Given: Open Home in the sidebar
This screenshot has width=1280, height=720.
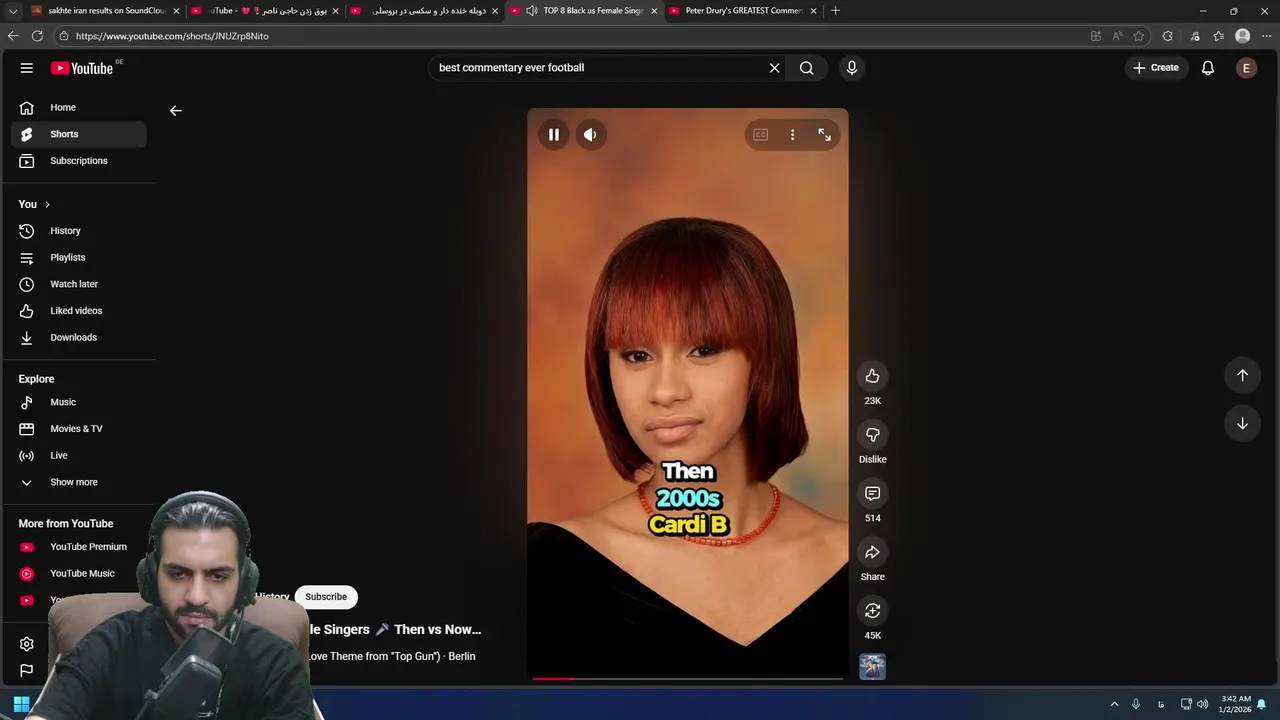Looking at the screenshot, I should (x=79, y=107).
